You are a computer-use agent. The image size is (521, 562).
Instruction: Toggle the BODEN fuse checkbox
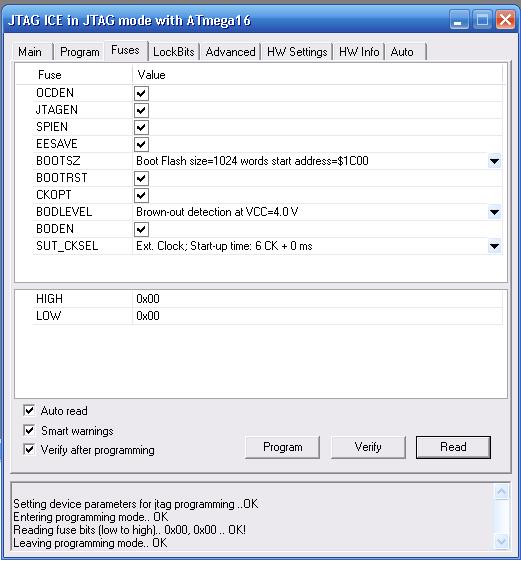coord(141,229)
